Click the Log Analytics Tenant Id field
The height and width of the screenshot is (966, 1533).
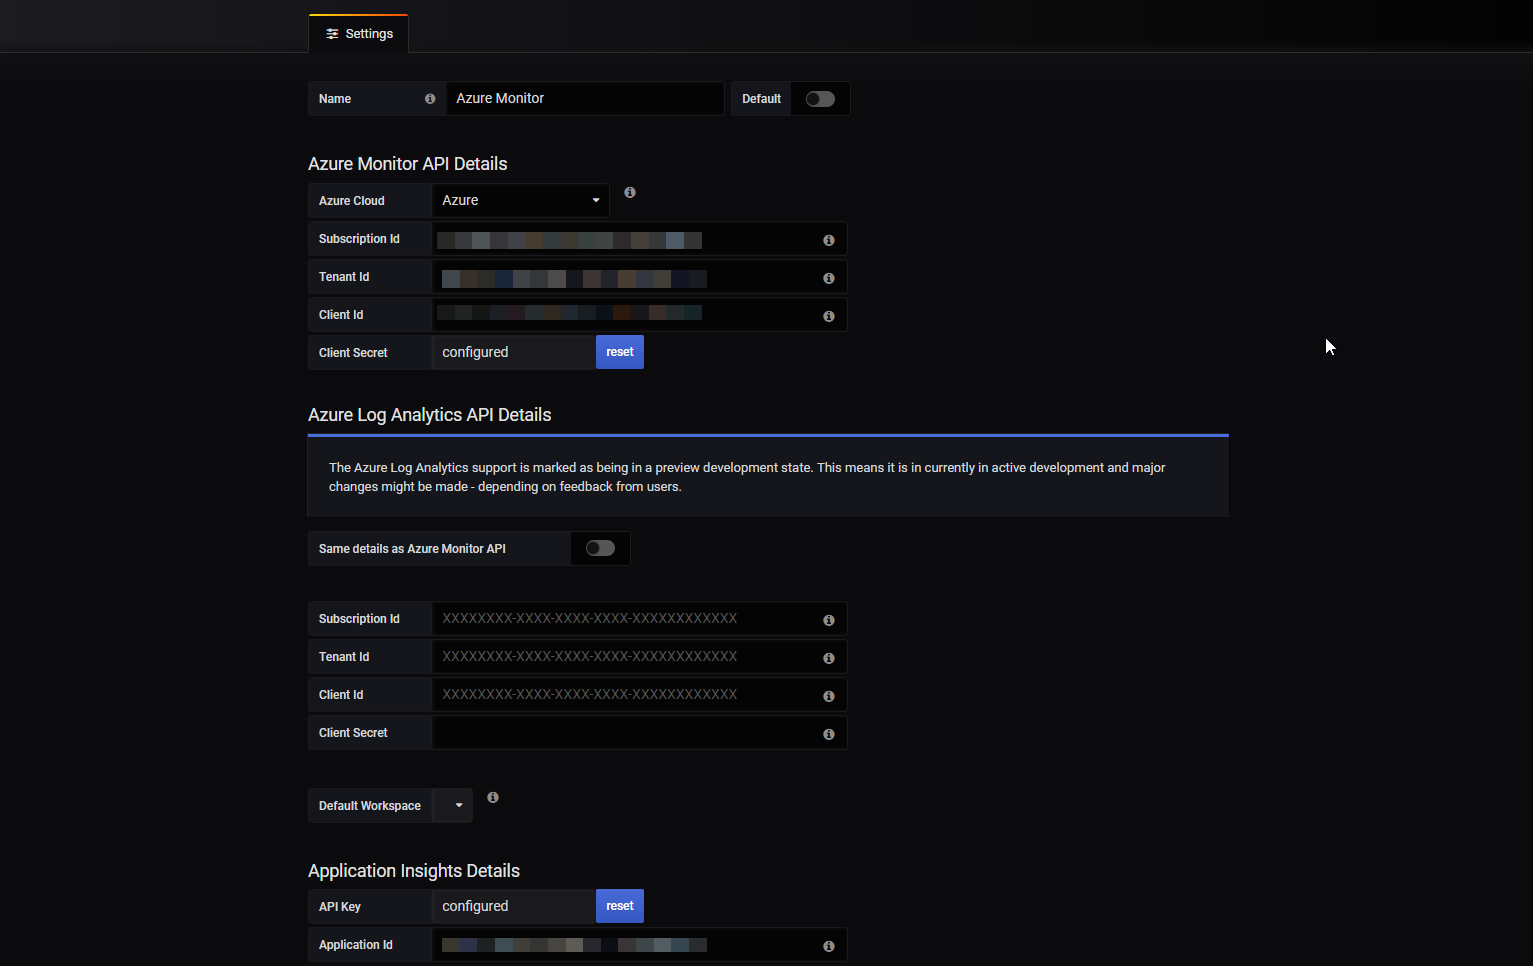click(639, 657)
